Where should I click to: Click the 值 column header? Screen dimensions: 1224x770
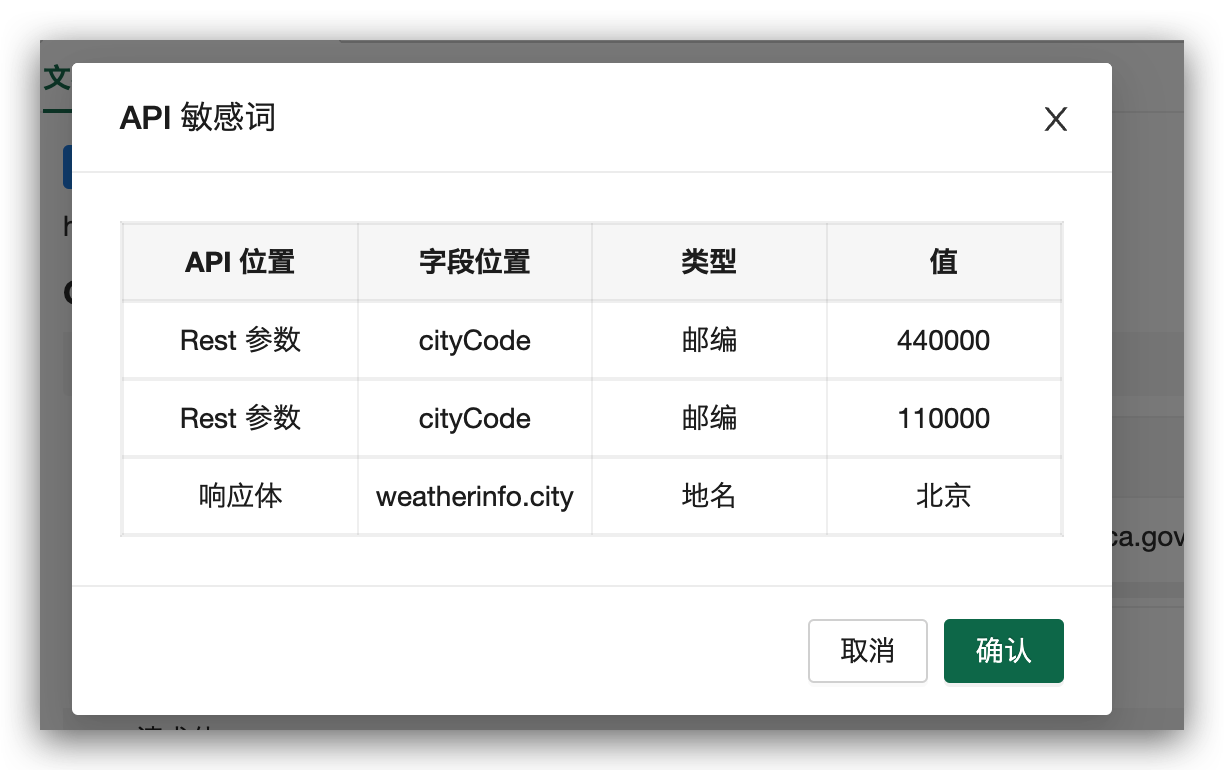944,261
